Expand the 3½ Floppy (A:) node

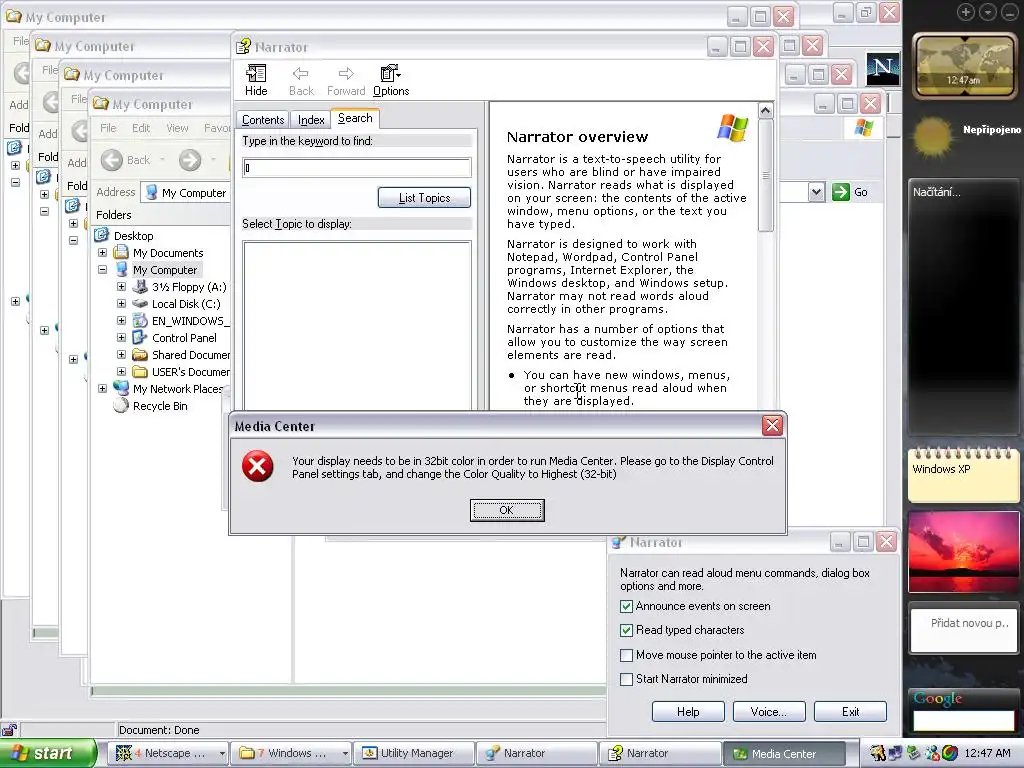[121, 286]
